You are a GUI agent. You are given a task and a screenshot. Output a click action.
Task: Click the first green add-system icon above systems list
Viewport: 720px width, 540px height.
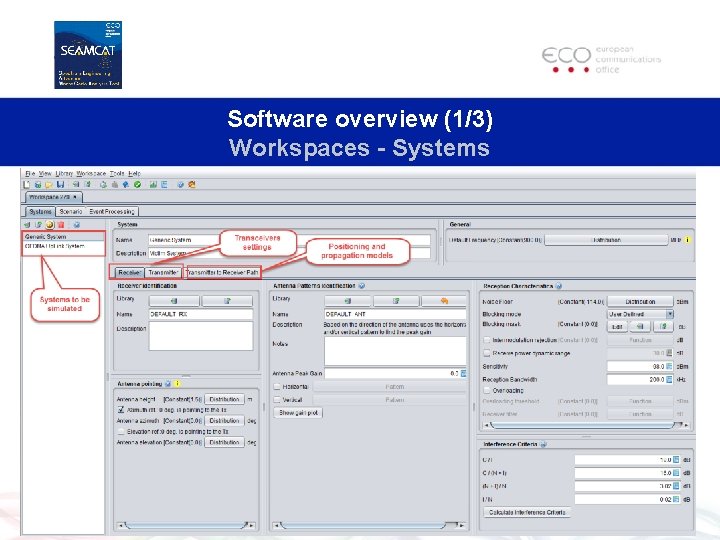(x=27, y=225)
